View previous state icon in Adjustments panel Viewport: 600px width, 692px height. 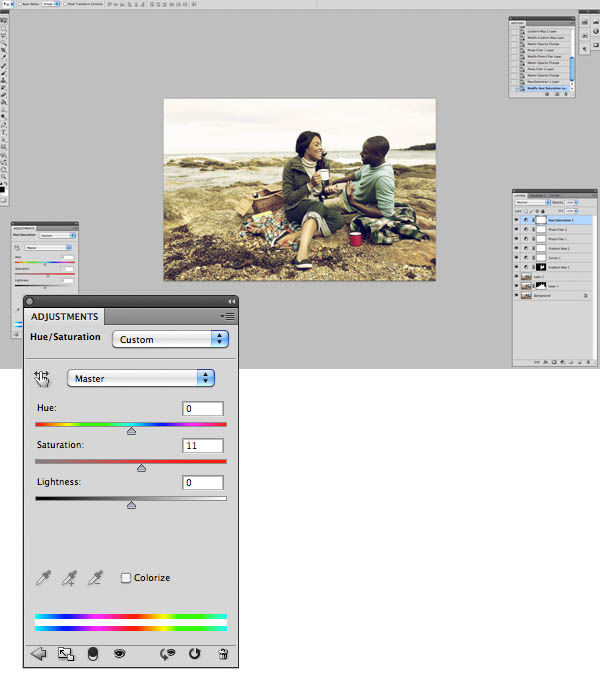(168, 653)
